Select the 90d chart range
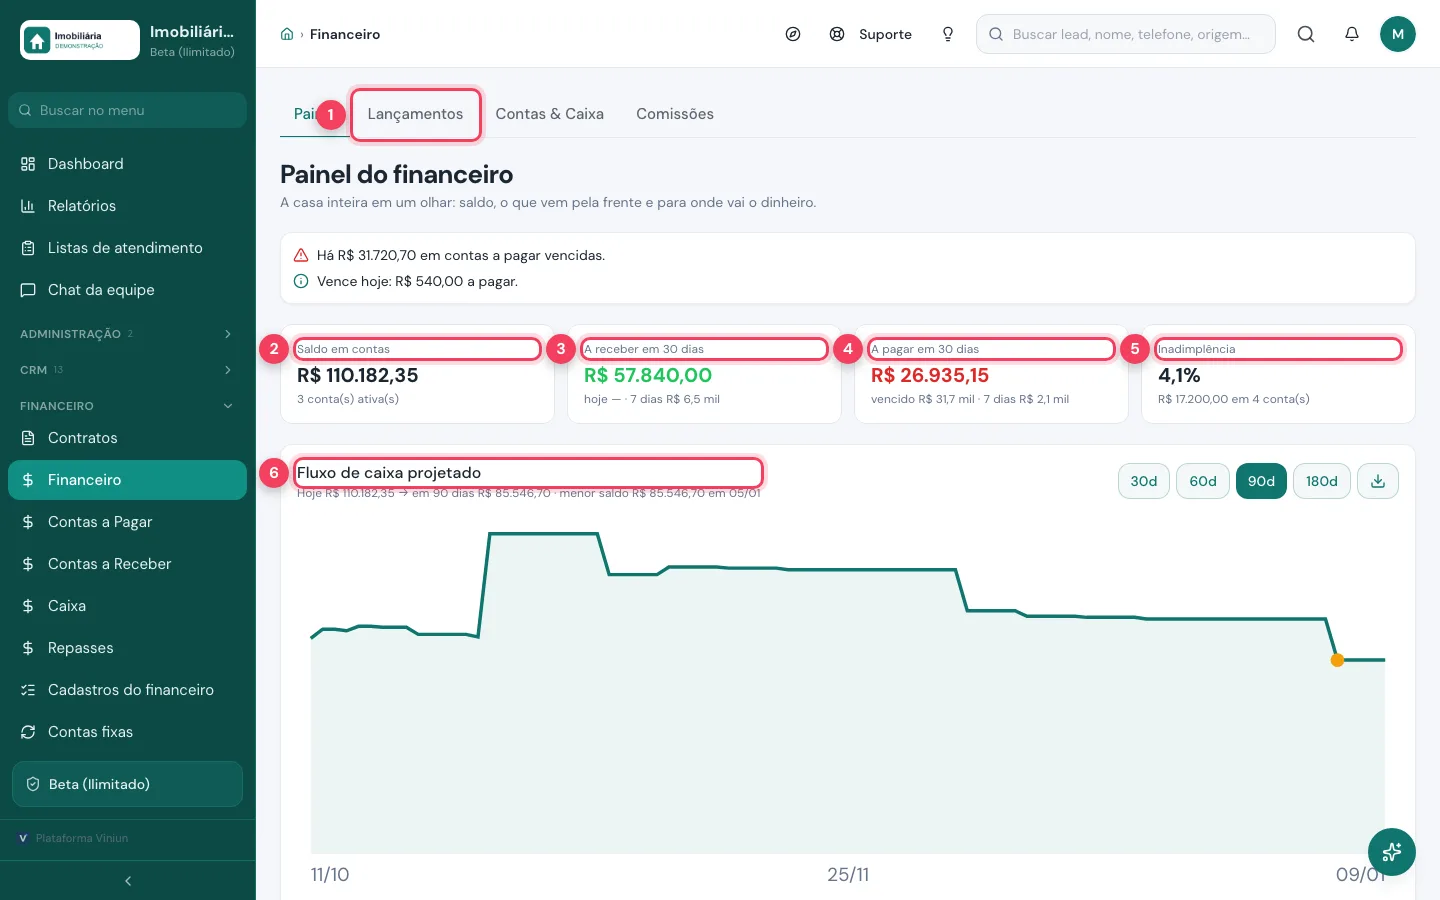This screenshot has height=900, width=1440. tap(1261, 481)
